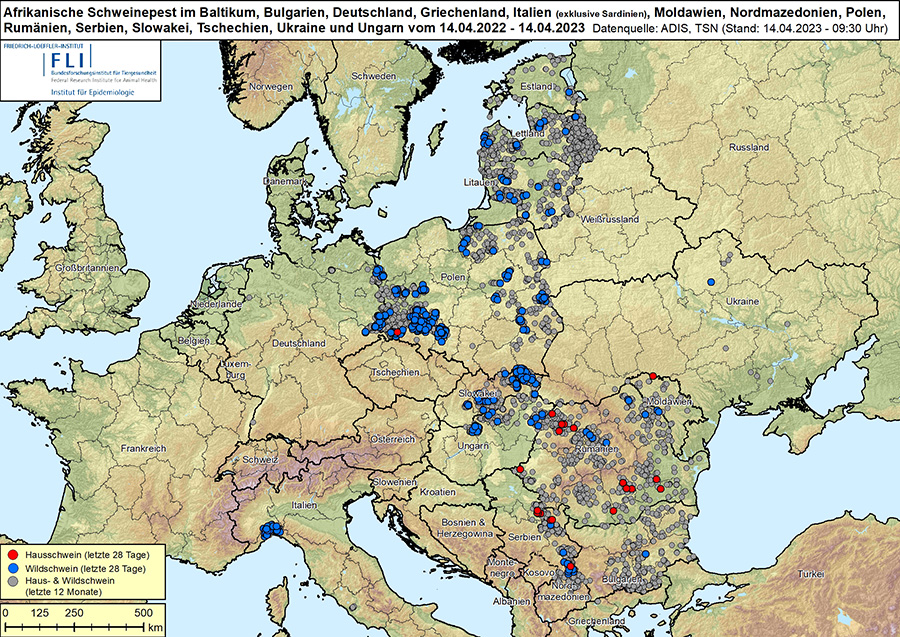Click the single red dot in eastern Germany

click(397, 332)
